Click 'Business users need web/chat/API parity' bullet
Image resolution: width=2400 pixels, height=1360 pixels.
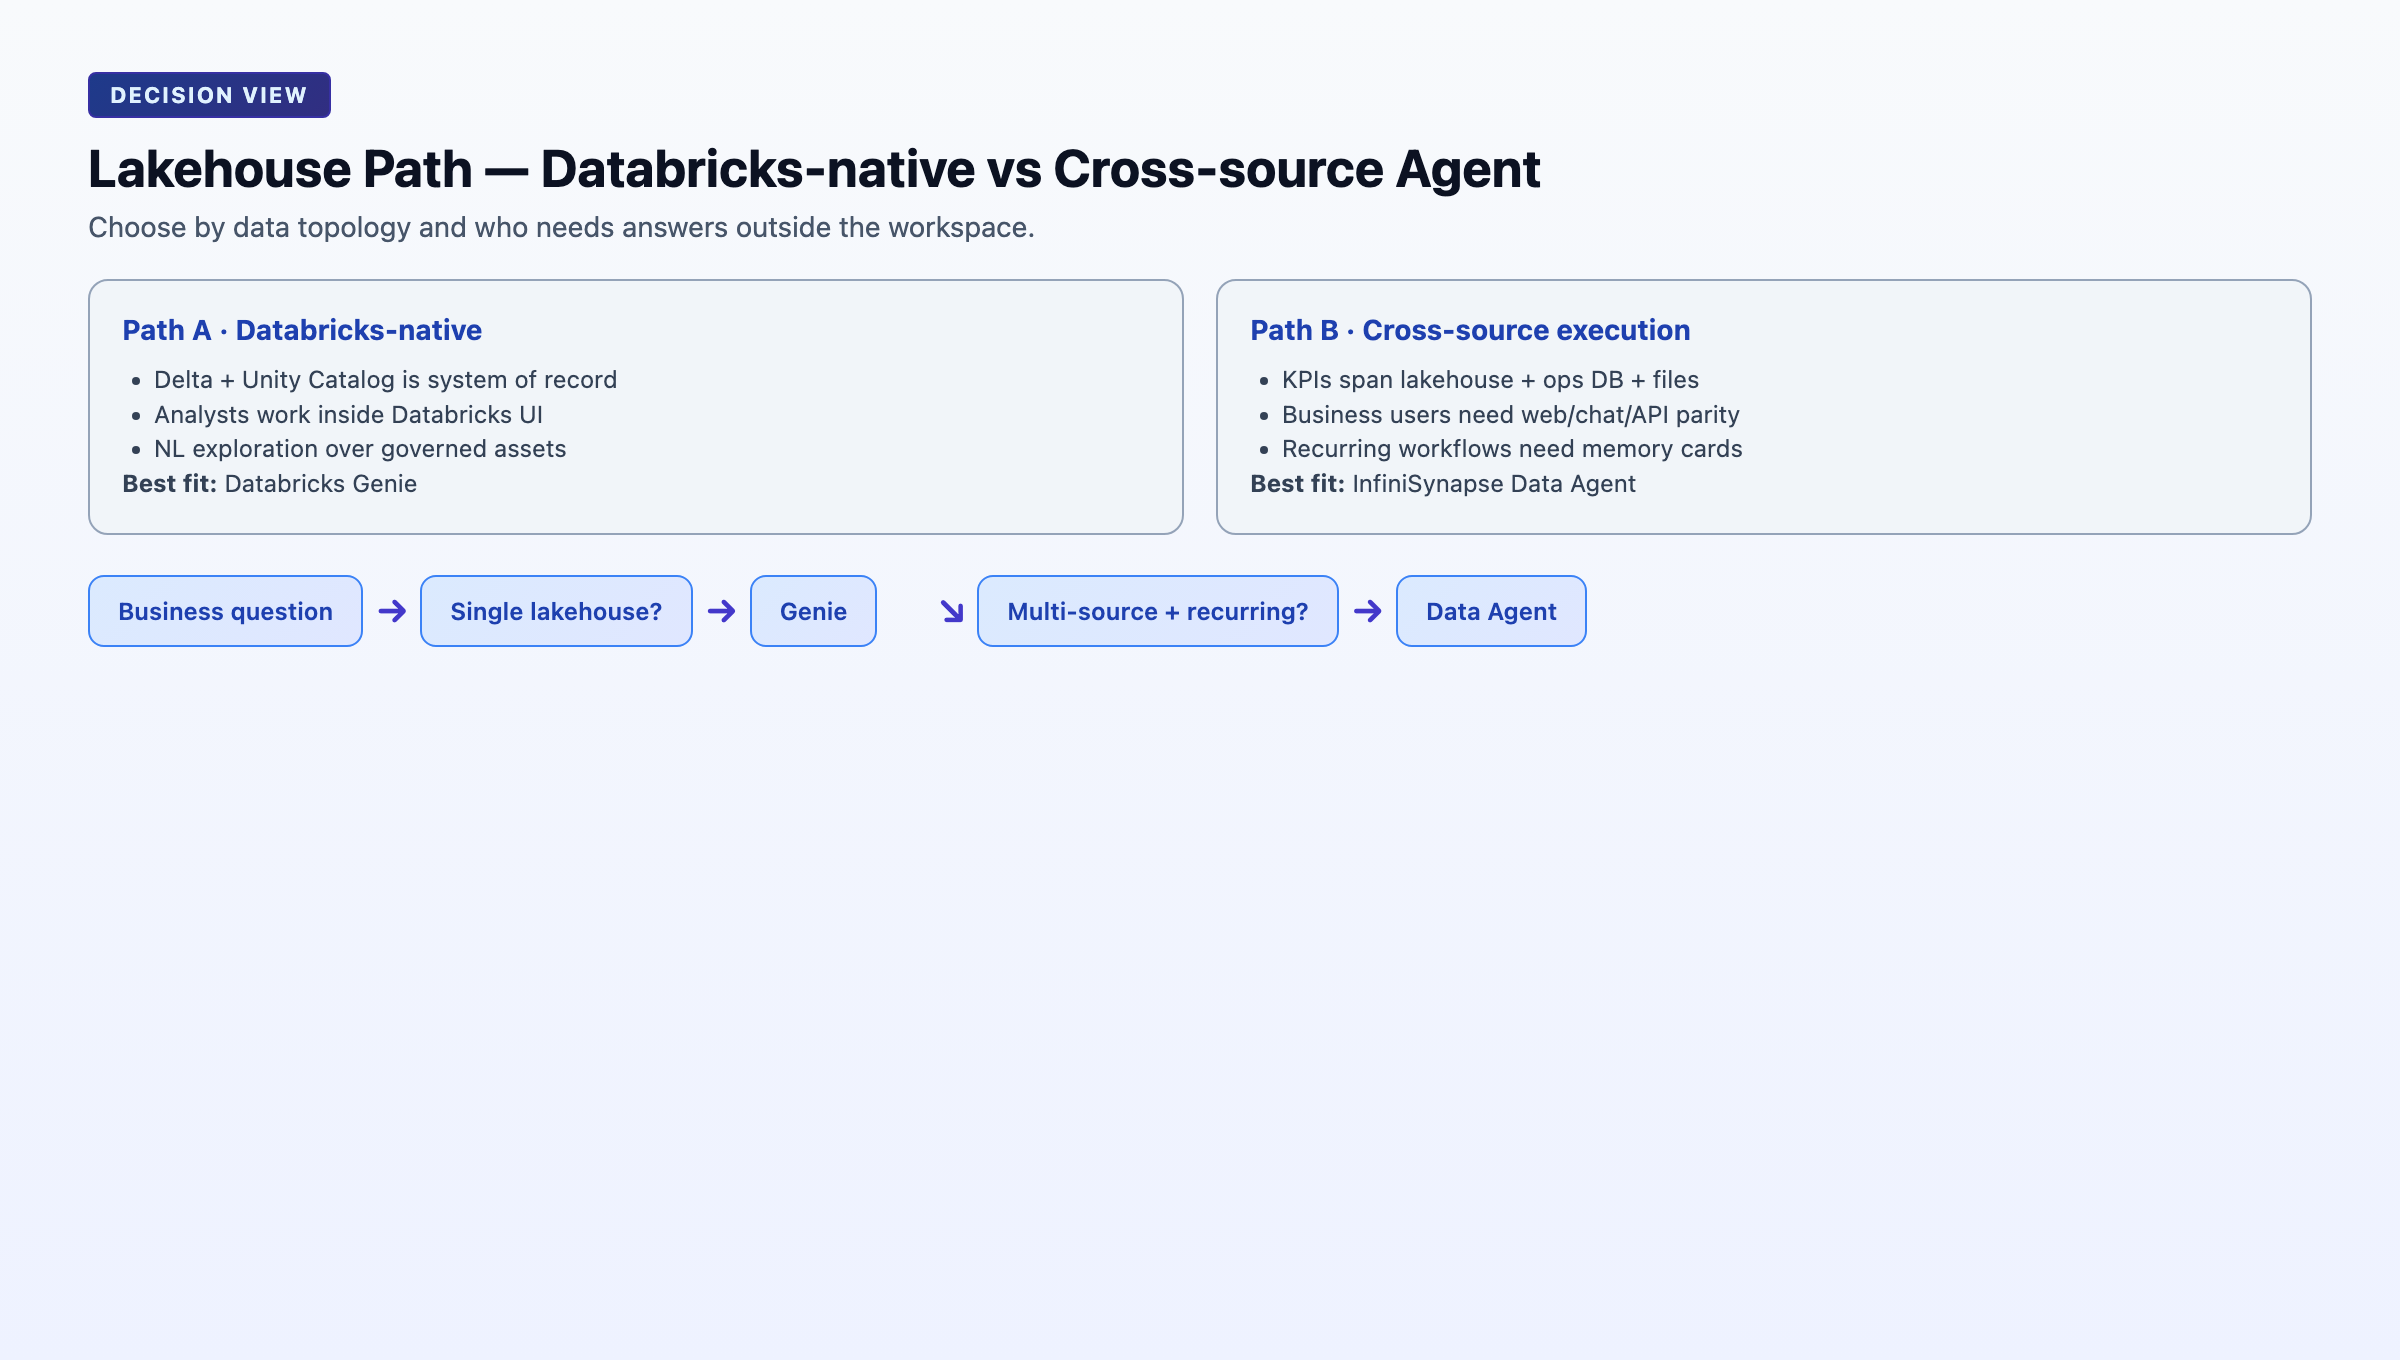[1510, 415]
